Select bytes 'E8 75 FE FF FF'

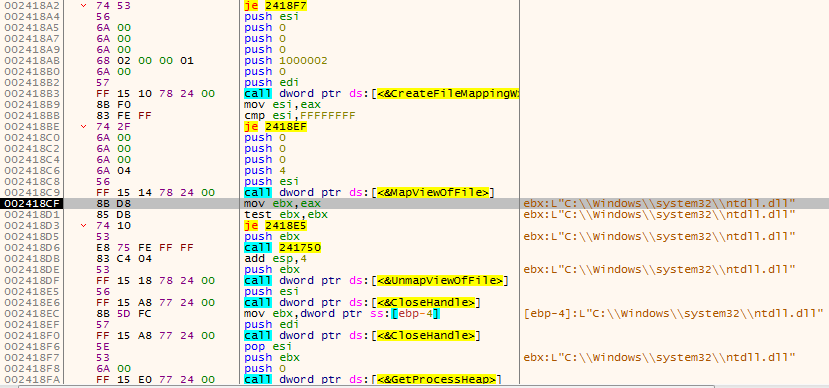145,247
